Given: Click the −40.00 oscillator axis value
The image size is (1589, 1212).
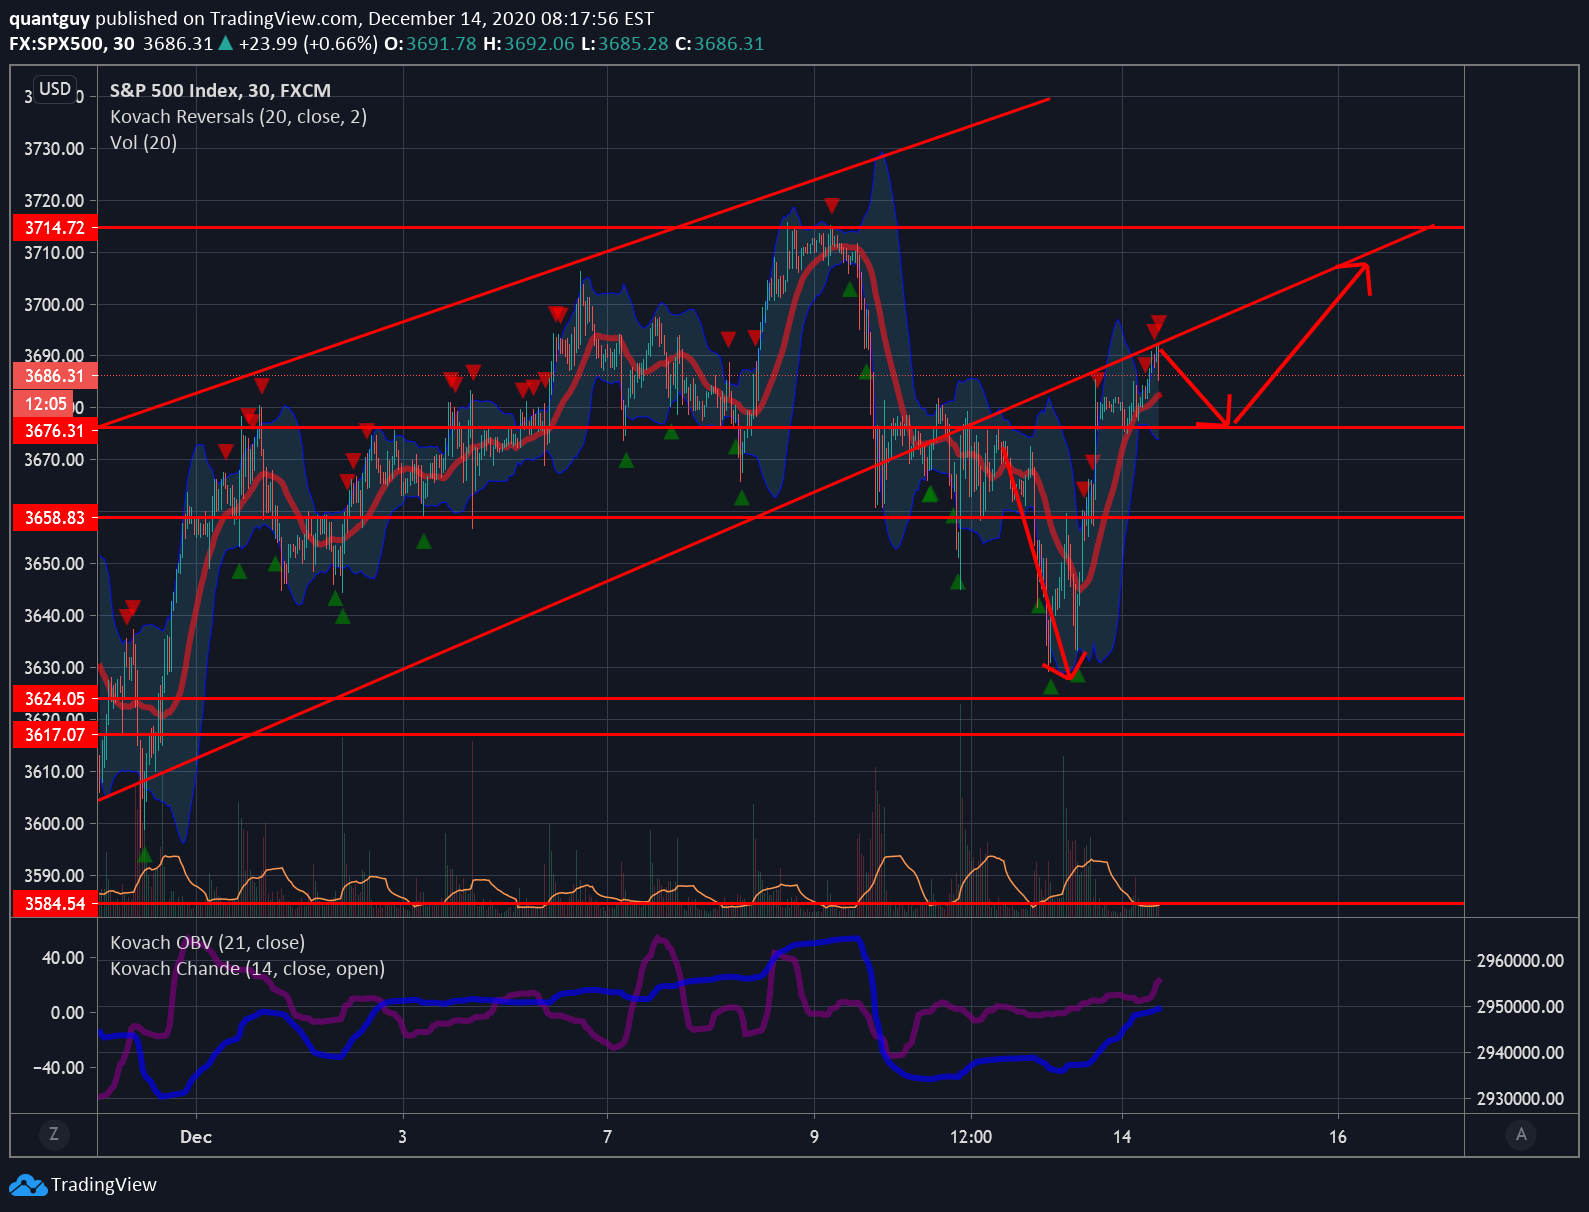Looking at the screenshot, I should point(58,1068).
